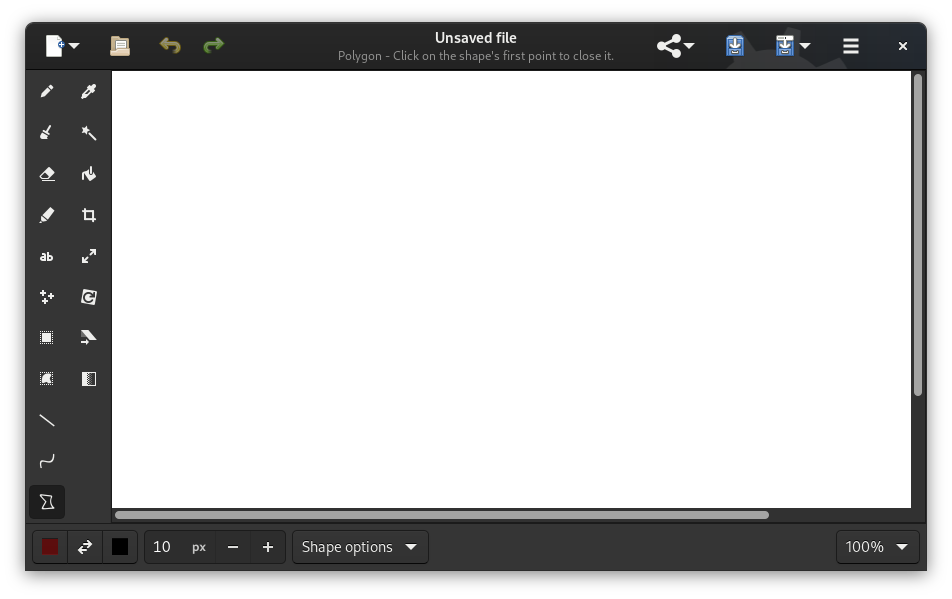Image resolution: width=952 pixels, height=599 pixels.
Task: Select the Scale tool with diagonal arrows
Action: [89, 256]
